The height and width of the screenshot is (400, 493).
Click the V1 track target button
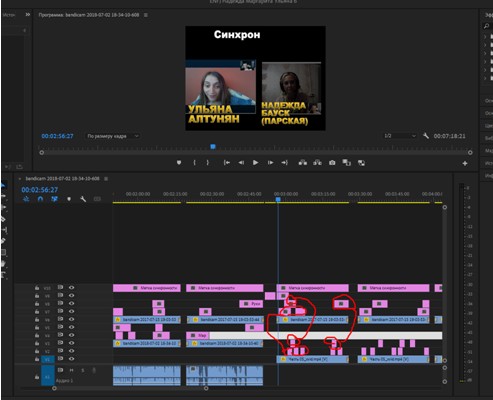[47, 359]
